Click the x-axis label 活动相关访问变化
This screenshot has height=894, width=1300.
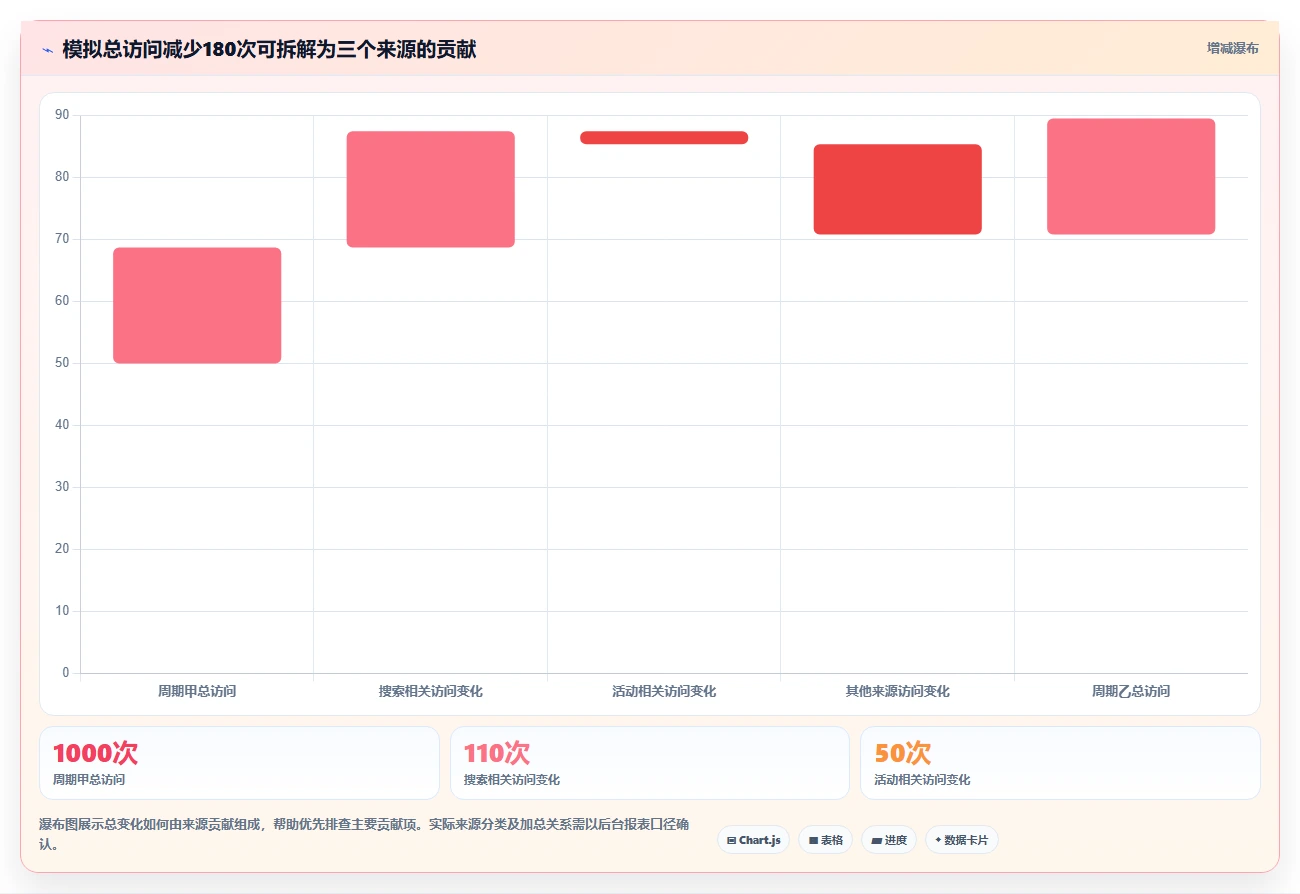coord(664,691)
